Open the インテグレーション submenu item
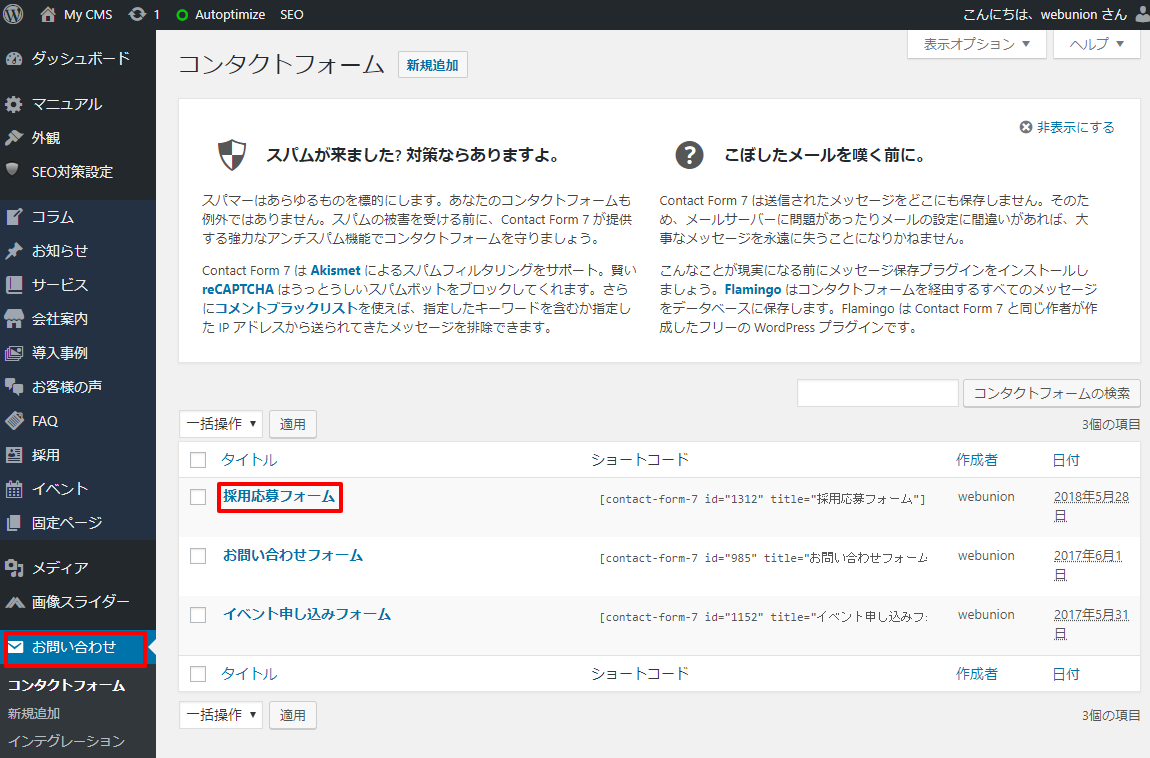Screen dimensions: 1150x758 66,741
